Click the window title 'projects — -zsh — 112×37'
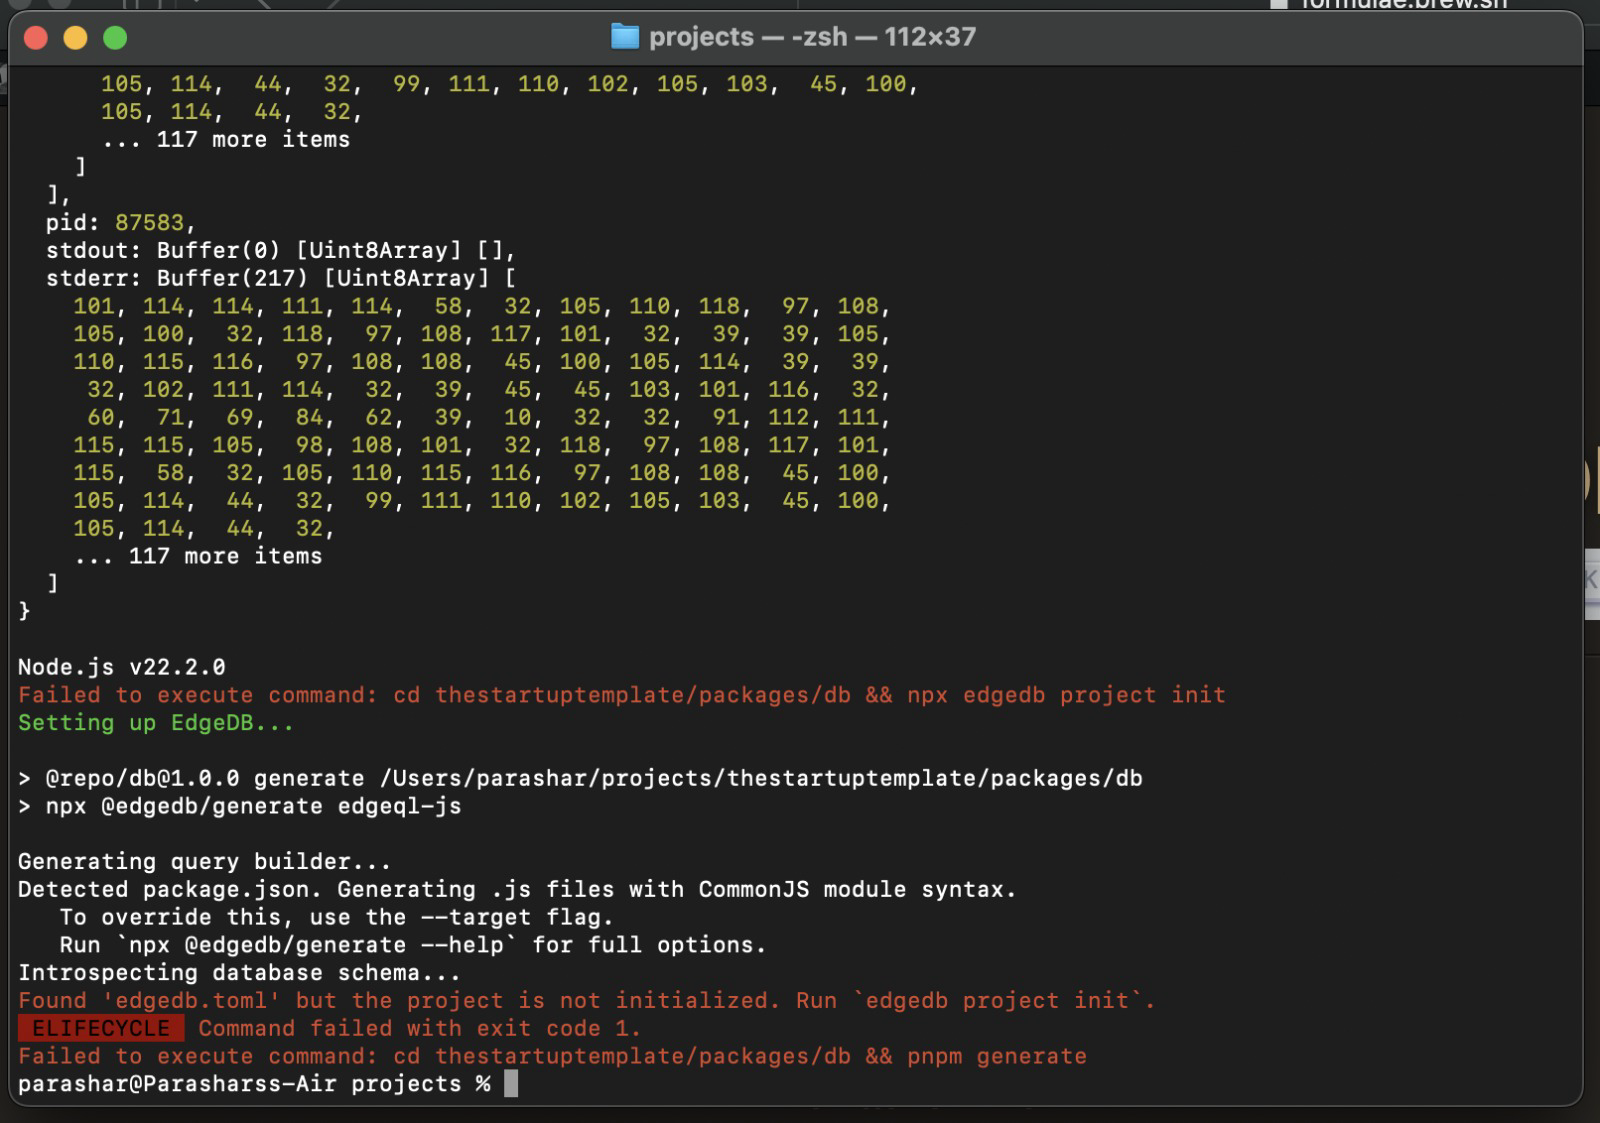The width and height of the screenshot is (1600, 1123). pyautogui.click(x=811, y=37)
